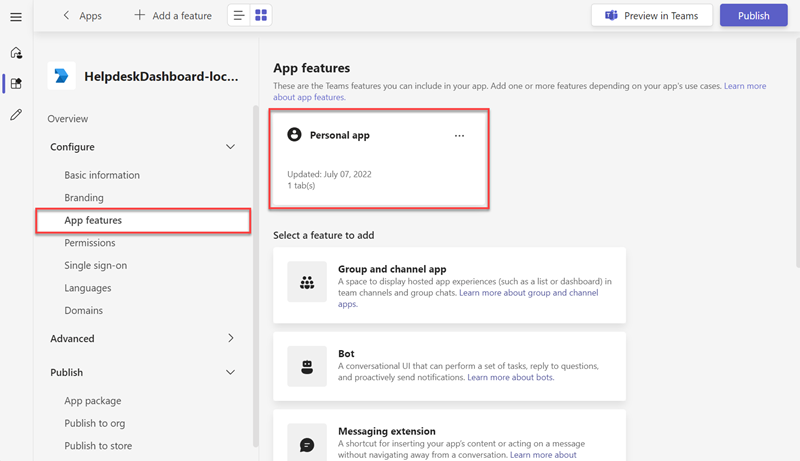Follow Learn more about bots link
Image resolution: width=800 pixels, height=461 pixels.
coord(511,377)
